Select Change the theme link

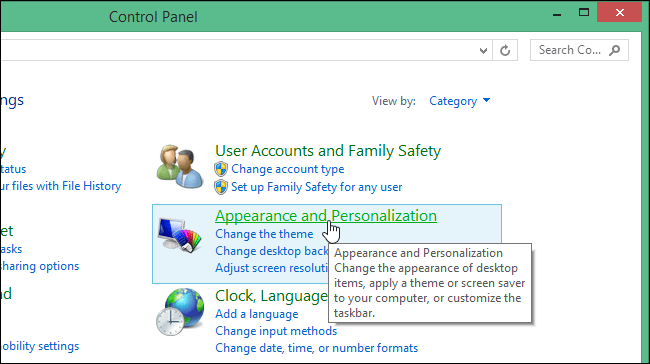[264, 234]
